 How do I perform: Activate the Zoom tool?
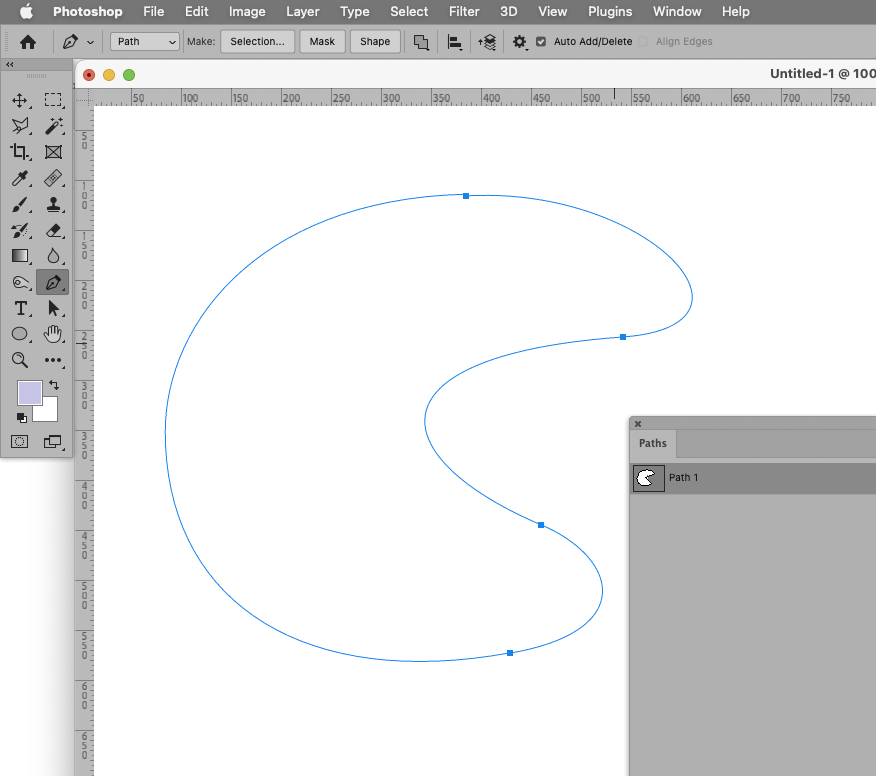(20, 360)
